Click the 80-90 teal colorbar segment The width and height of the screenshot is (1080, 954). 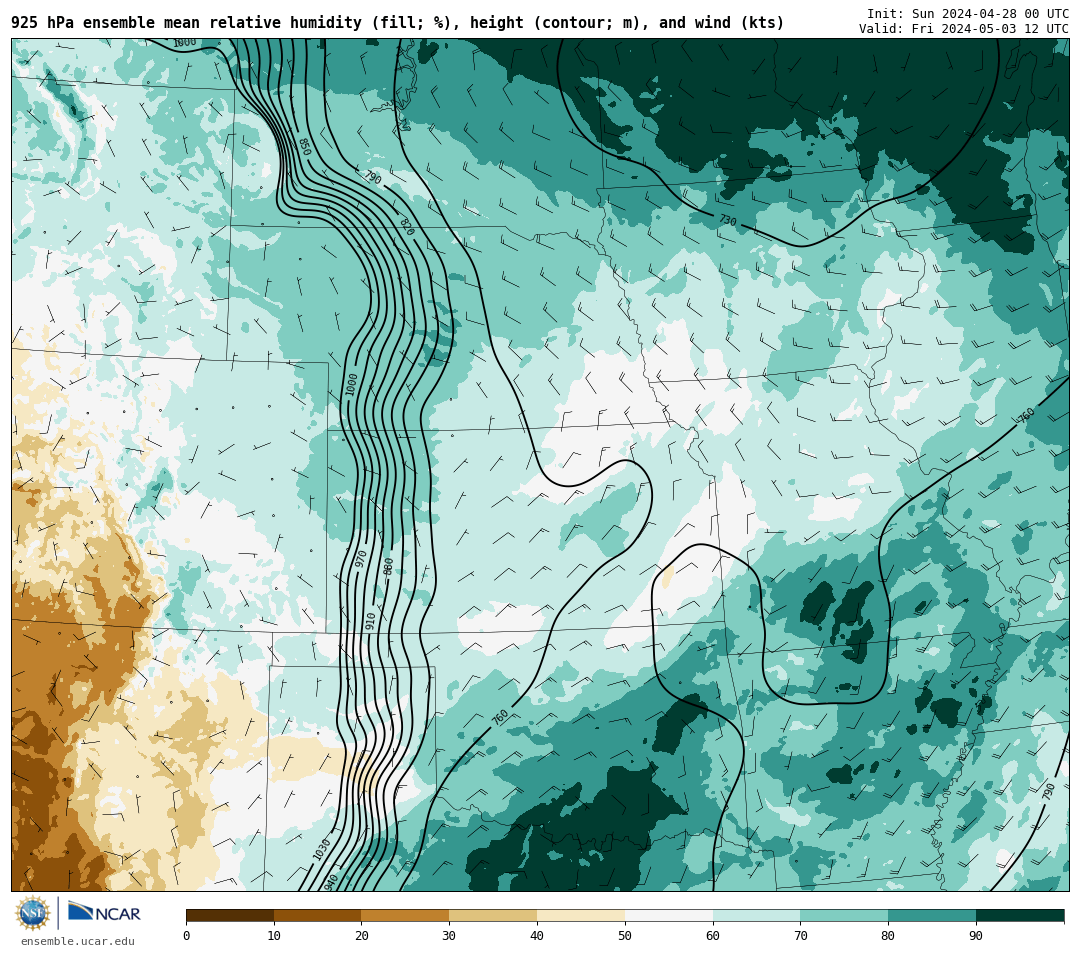(932, 915)
